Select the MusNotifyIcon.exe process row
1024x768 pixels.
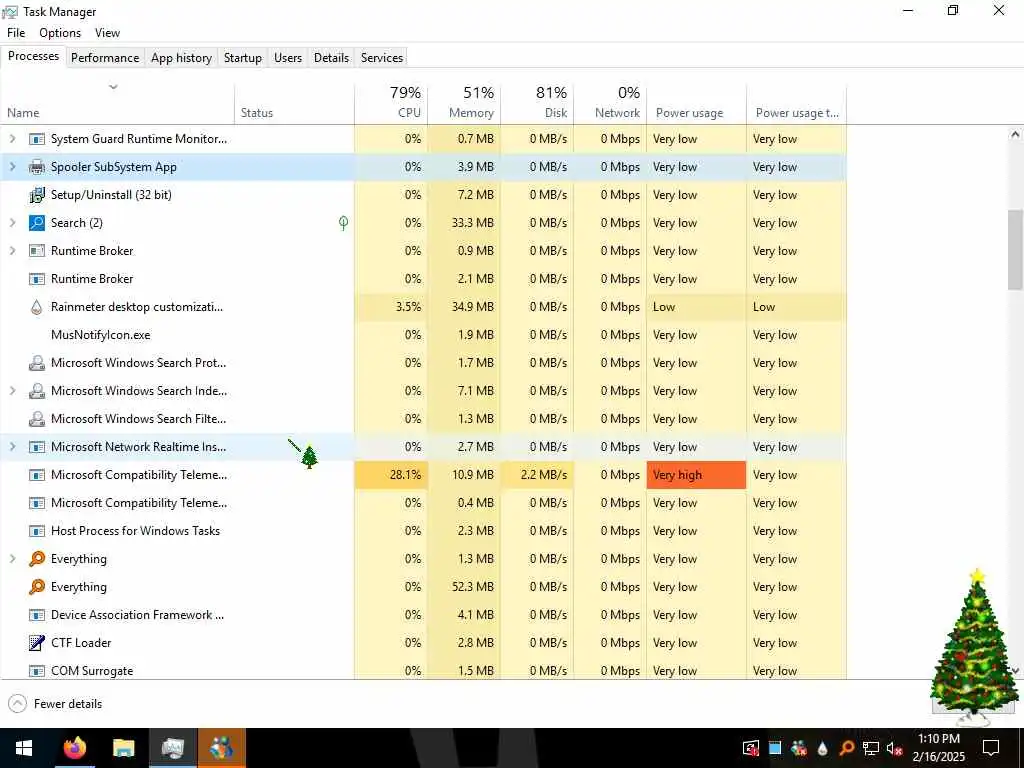tap(423, 335)
